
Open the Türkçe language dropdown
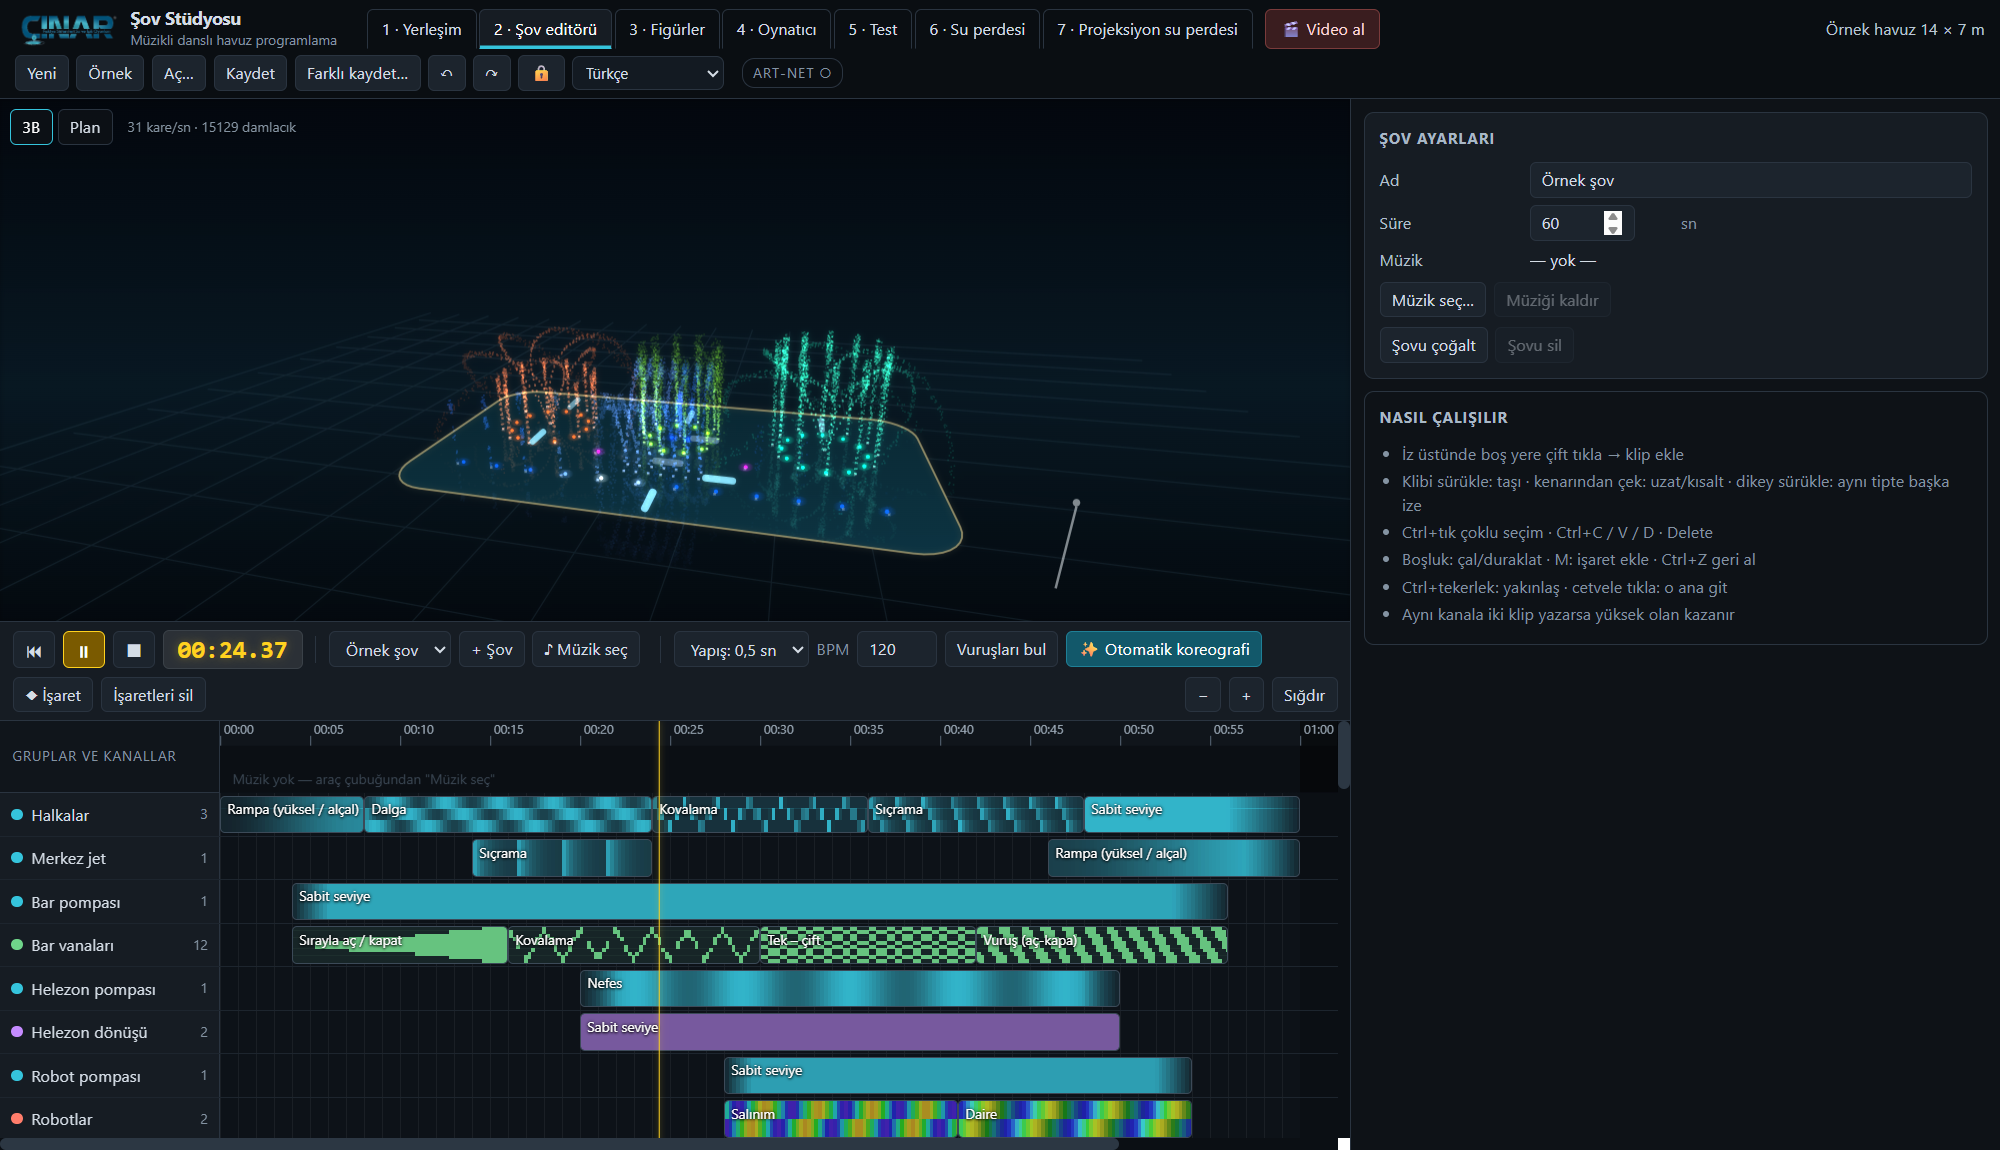pos(648,73)
